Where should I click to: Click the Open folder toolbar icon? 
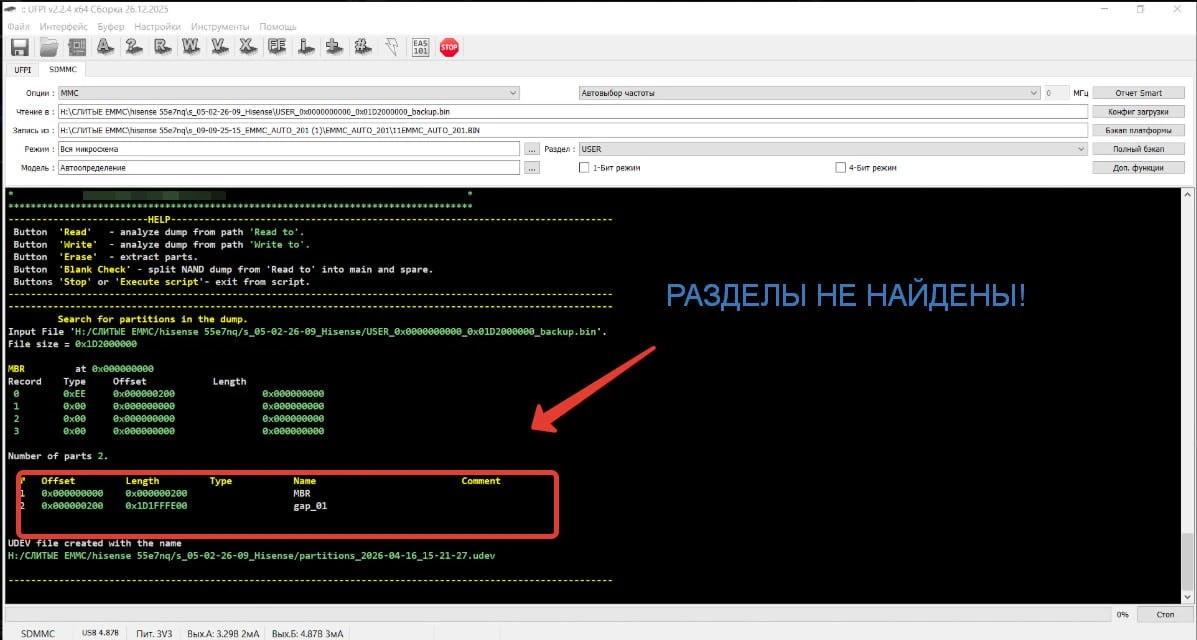(49, 47)
